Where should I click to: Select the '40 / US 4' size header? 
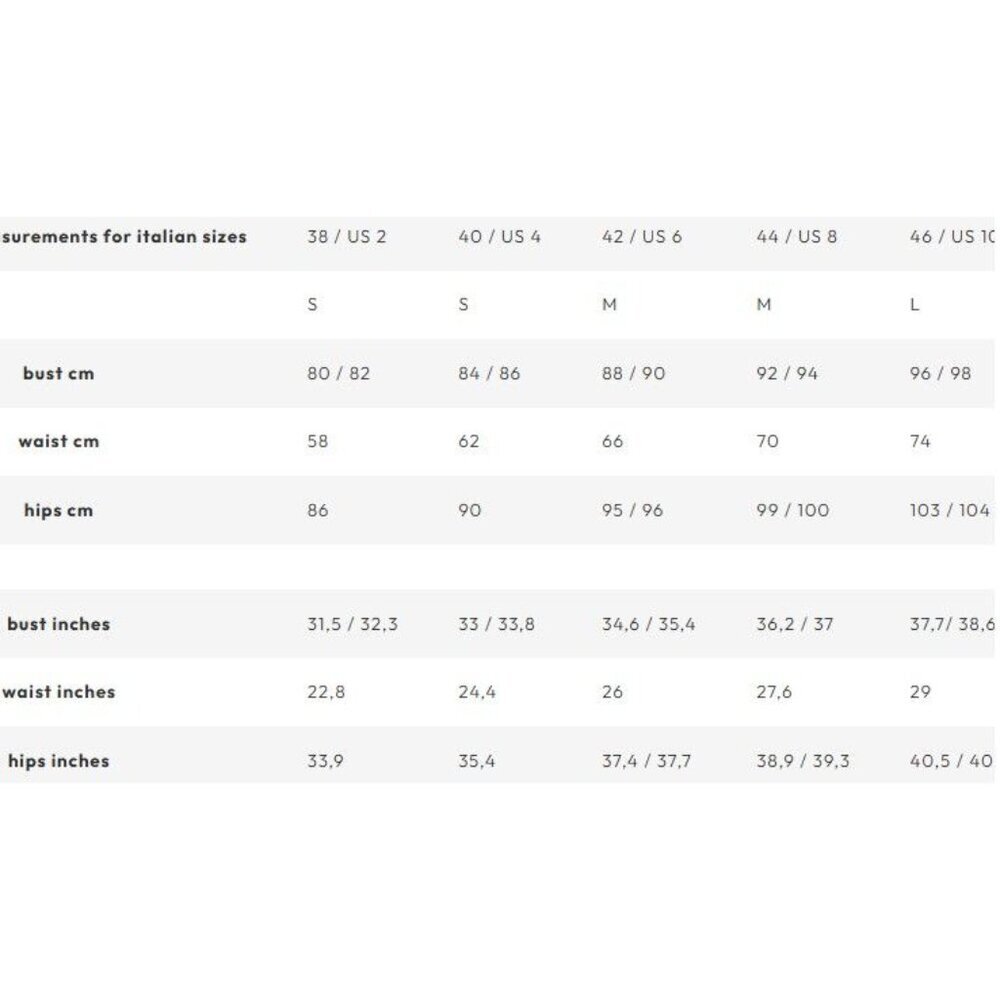tap(499, 237)
